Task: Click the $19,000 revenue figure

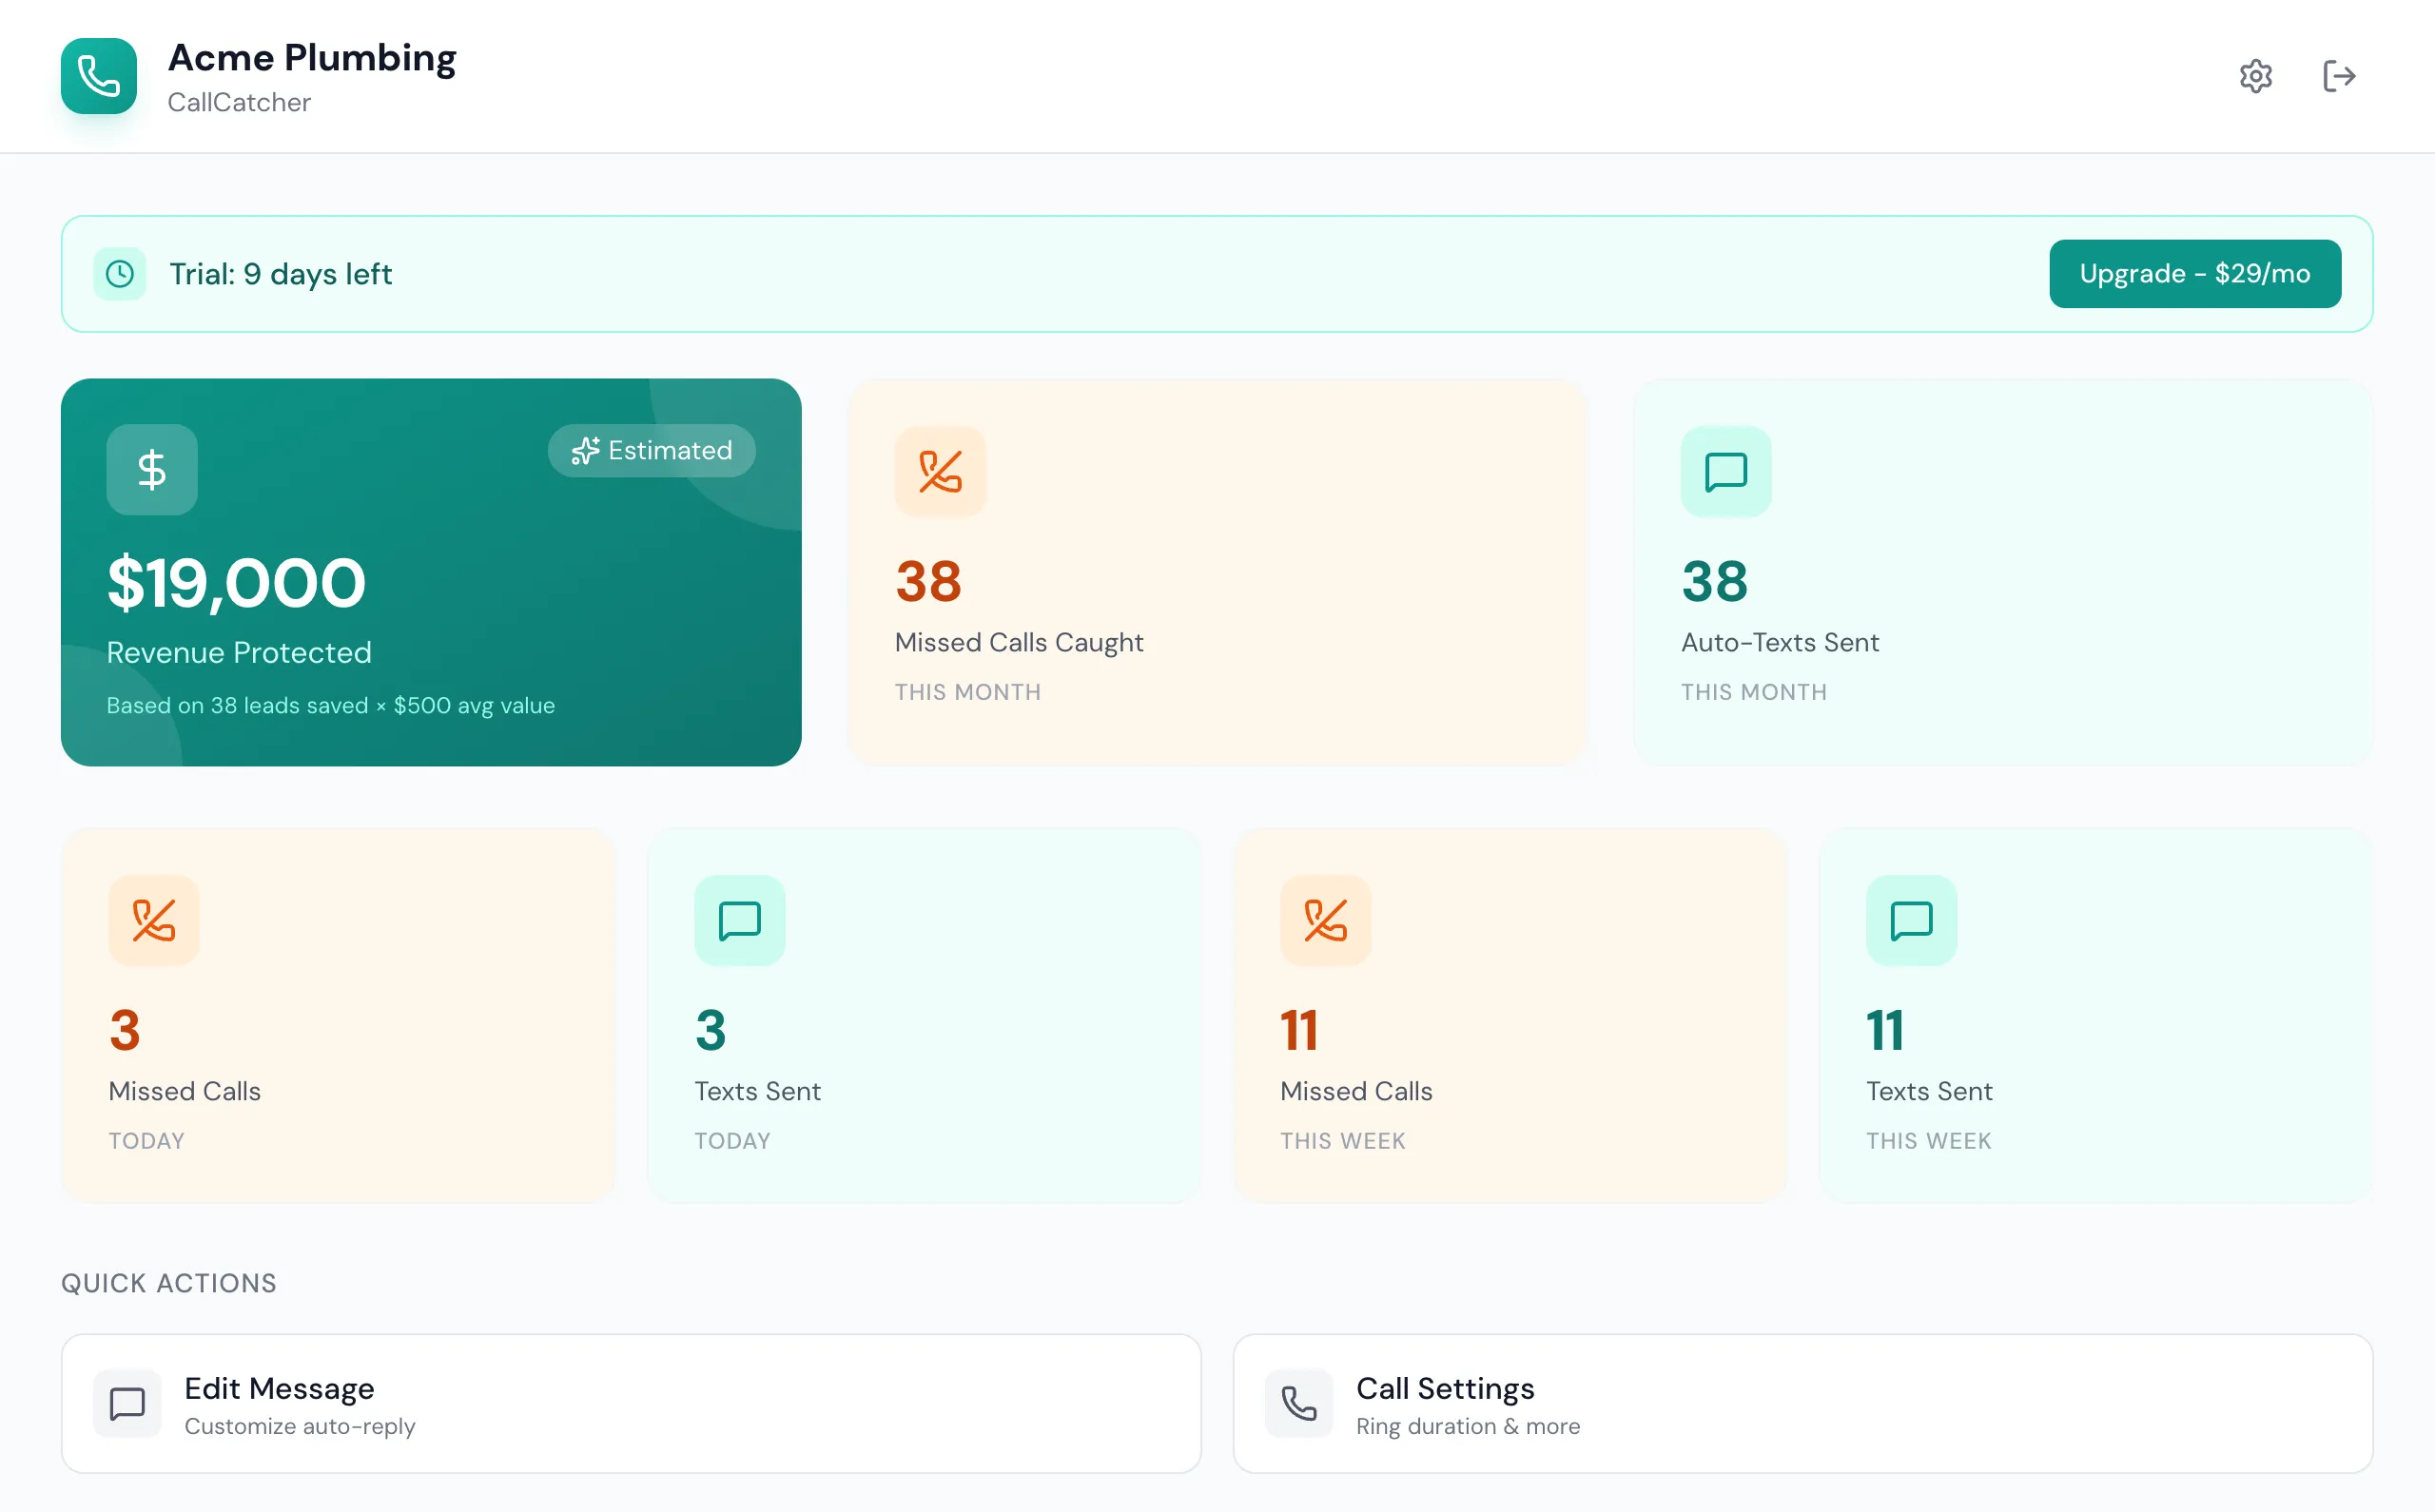Action: [x=237, y=583]
